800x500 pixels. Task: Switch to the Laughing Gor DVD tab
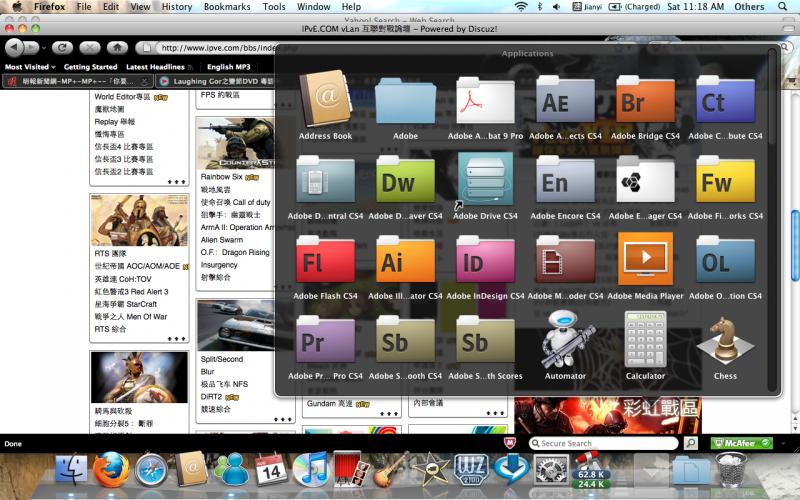click(216, 81)
